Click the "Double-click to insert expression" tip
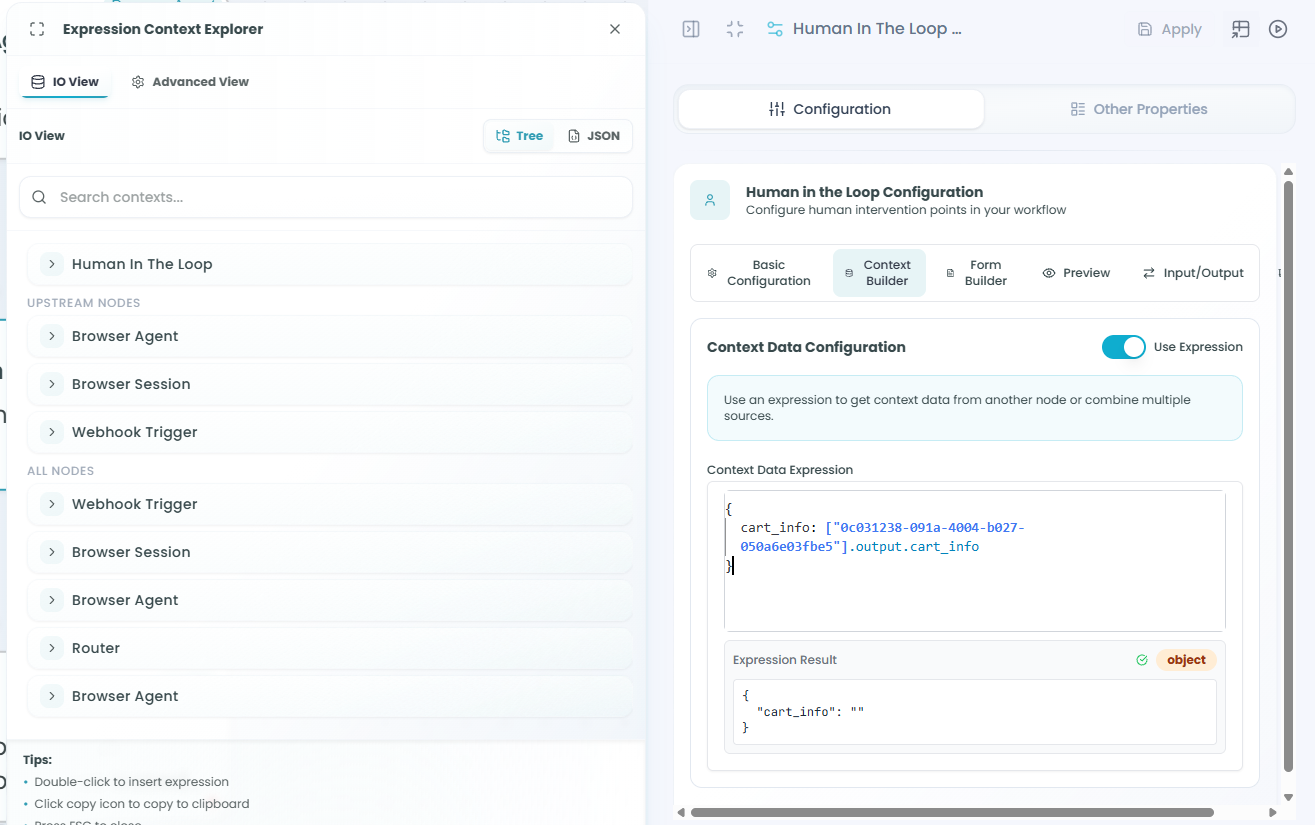 click(131, 782)
